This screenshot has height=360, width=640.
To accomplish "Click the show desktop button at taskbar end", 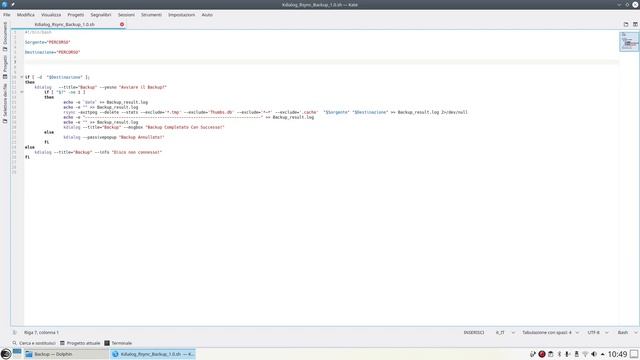I will [x=634, y=354].
